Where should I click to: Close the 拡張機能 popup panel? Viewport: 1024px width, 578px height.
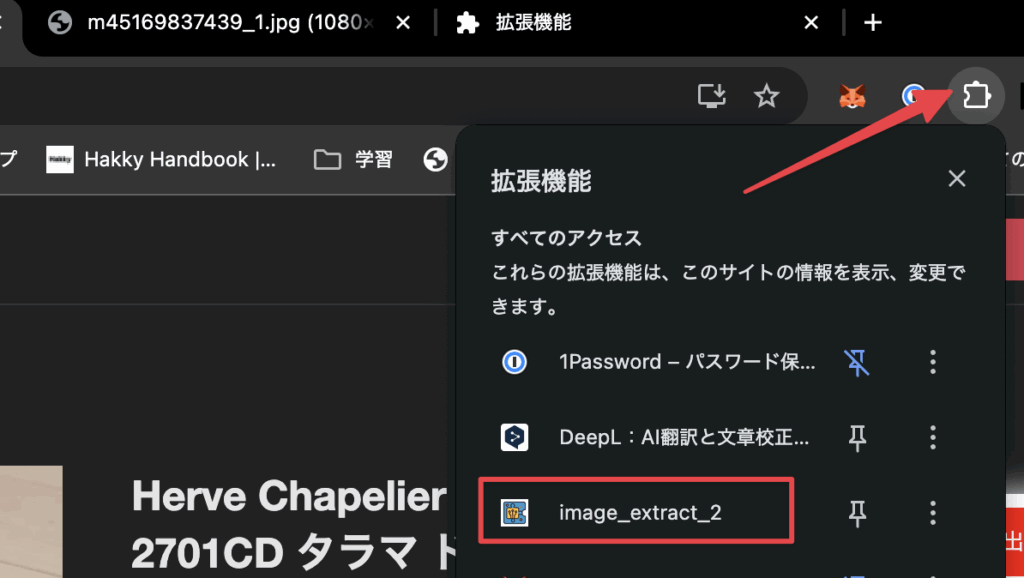[957, 179]
